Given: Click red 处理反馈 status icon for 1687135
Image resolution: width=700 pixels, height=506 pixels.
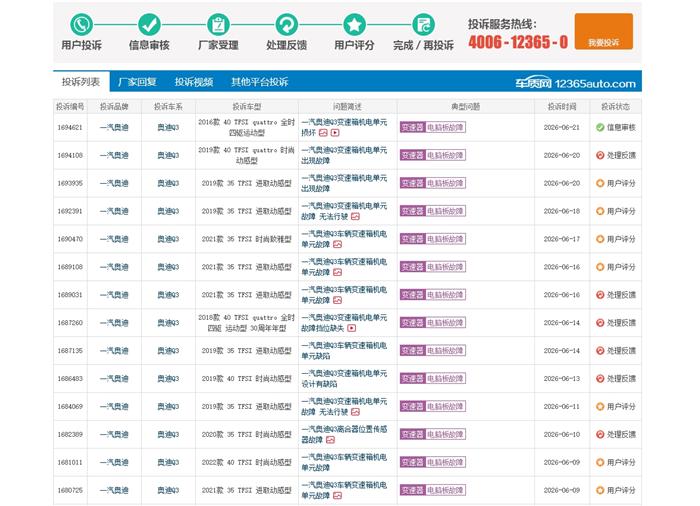Looking at the screenshot, I should [x=600, y=351].
